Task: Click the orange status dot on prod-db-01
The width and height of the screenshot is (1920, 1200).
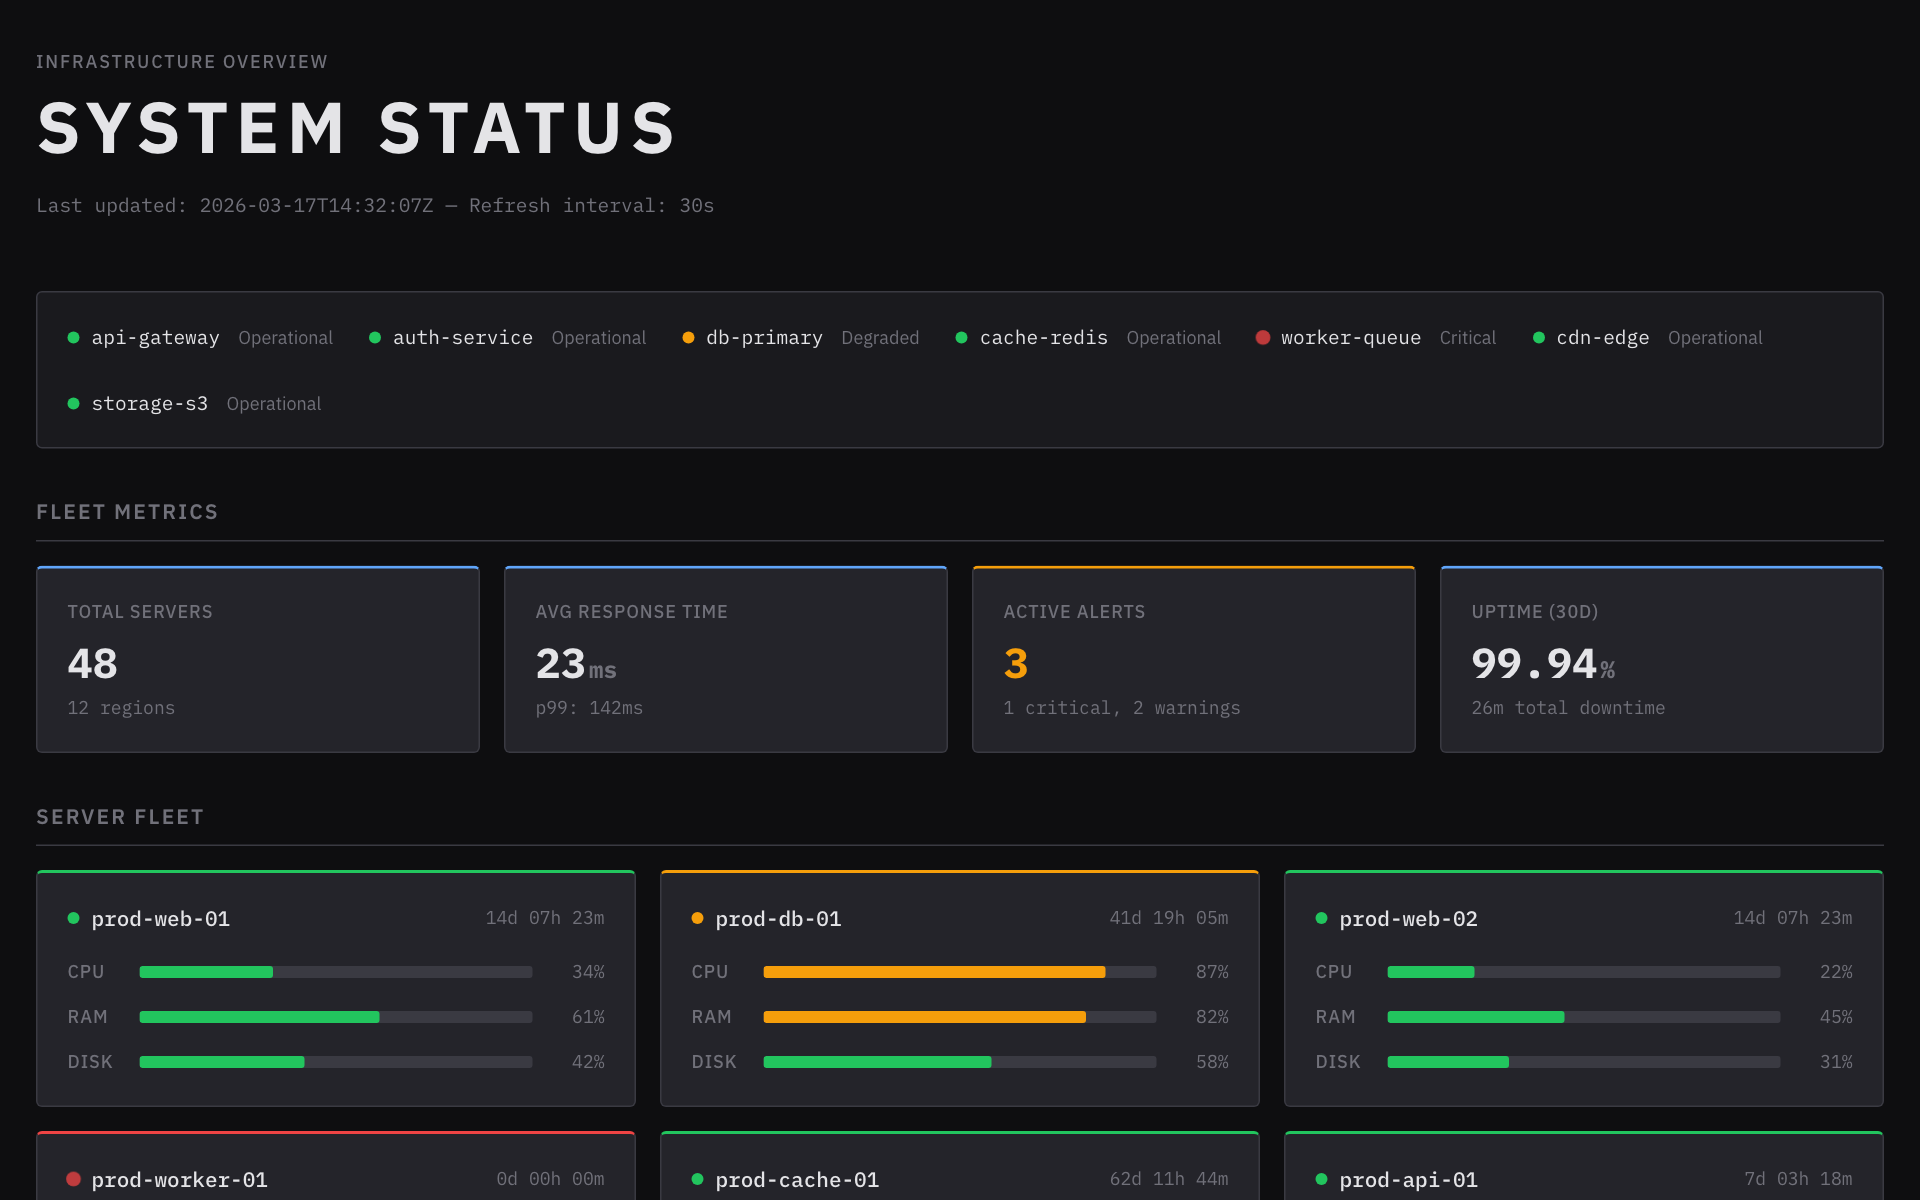Action: (697, 918)
